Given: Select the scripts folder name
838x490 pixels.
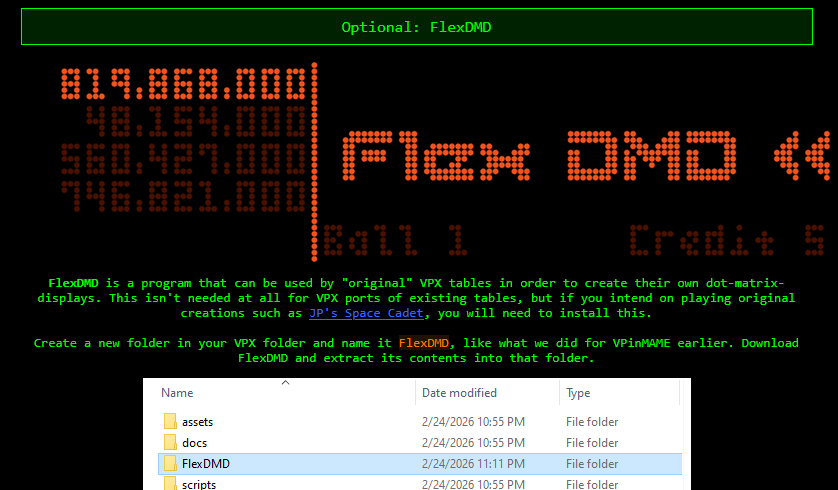Looking at the screenshot, I should pyautogui.click(x=199, y=484).
